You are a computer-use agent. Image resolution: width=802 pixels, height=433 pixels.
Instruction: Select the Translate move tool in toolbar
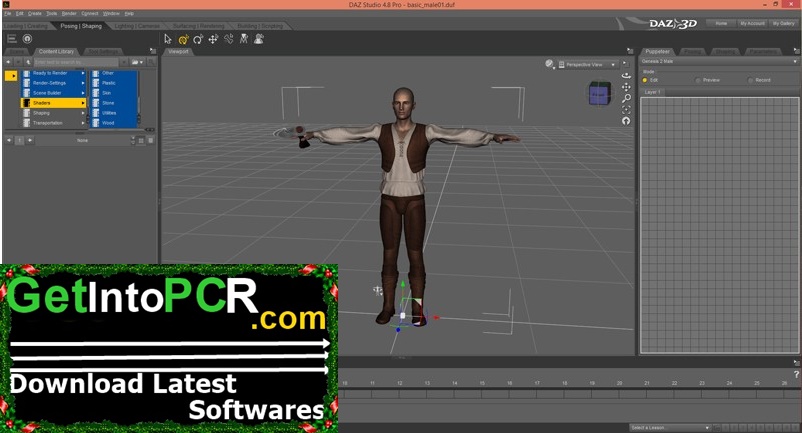pyautogui.click(x=213, y=39)
